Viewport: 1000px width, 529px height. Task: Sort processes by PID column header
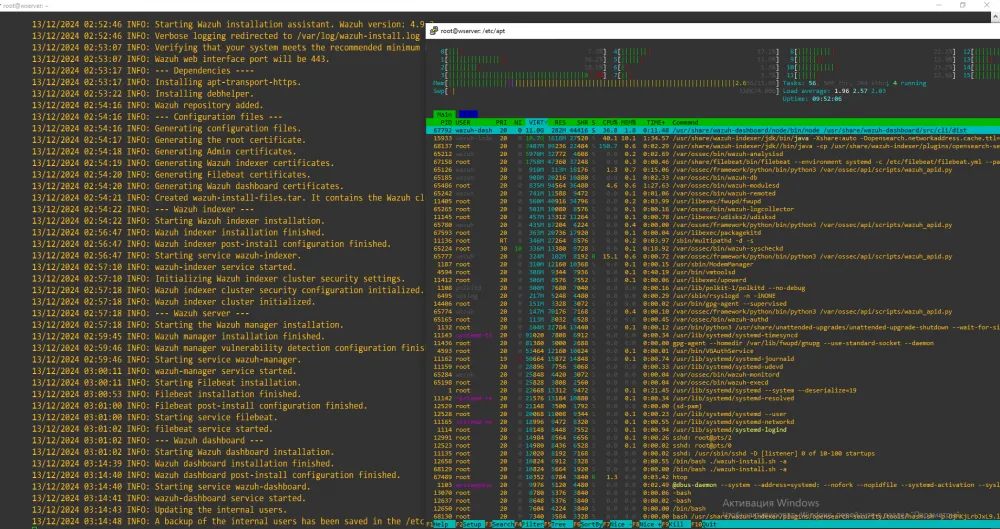pos(446,123)
